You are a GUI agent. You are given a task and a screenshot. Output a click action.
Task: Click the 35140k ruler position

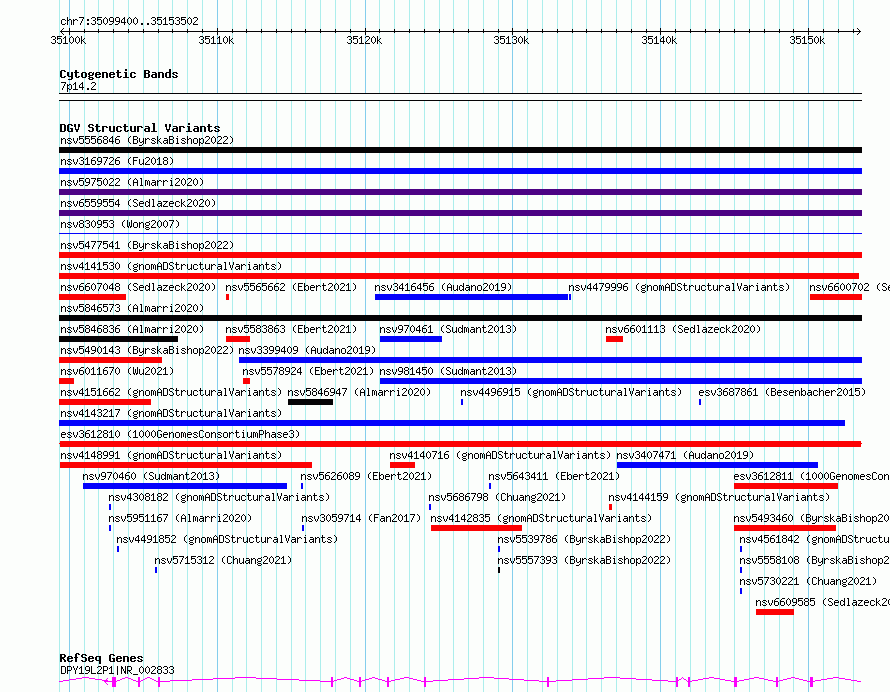pyautogui.click(x=659, y=40)
